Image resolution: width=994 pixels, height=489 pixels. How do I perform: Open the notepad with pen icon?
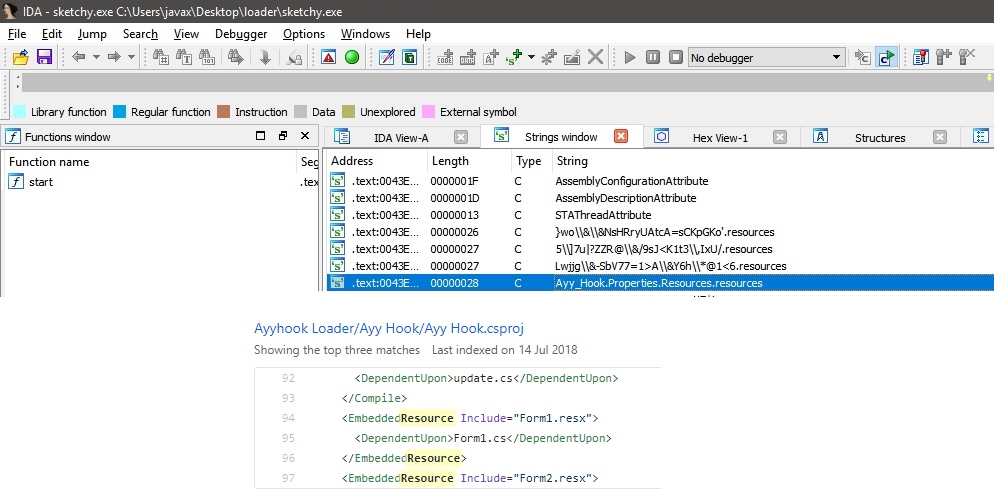(387, 58)
